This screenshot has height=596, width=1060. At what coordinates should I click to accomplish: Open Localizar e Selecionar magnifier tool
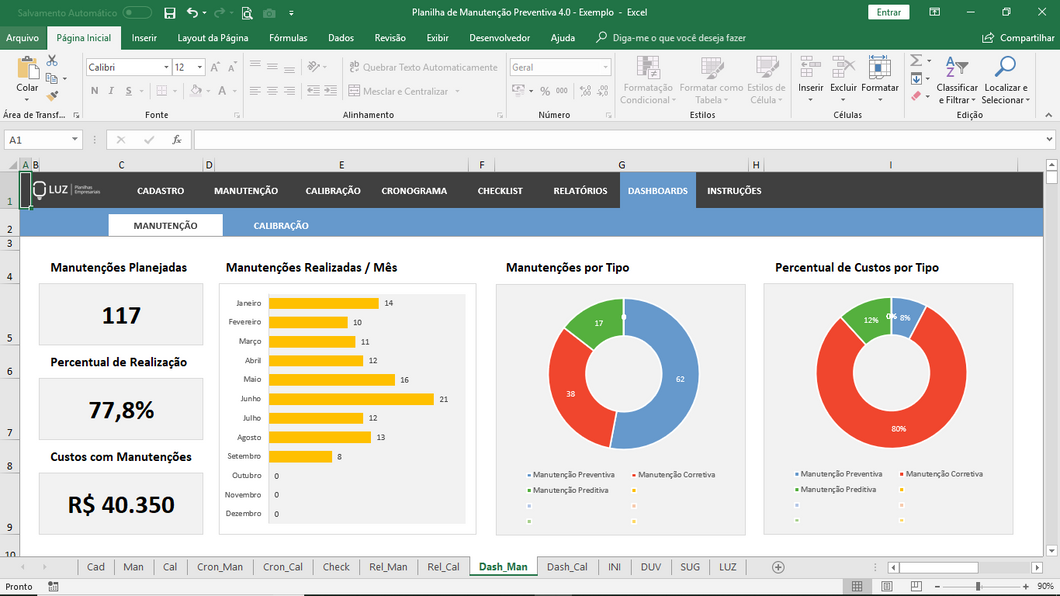click(1003, 67)
